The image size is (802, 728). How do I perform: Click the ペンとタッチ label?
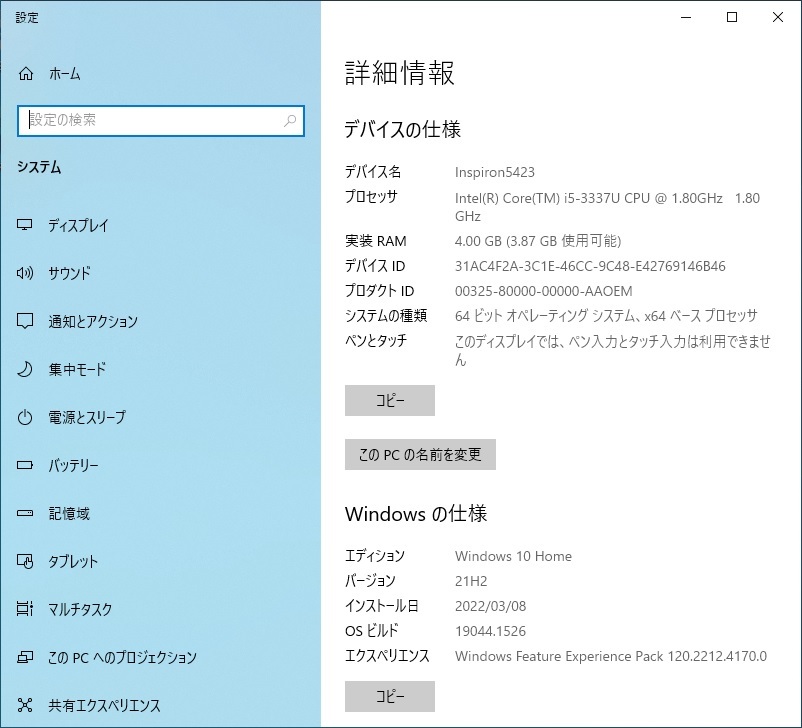tap(376, 341)
